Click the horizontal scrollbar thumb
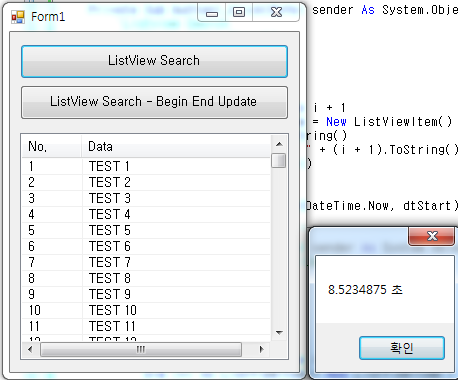The height and width of the screenshot is (380, 458). pyautogui.click(x=141, y=349)
